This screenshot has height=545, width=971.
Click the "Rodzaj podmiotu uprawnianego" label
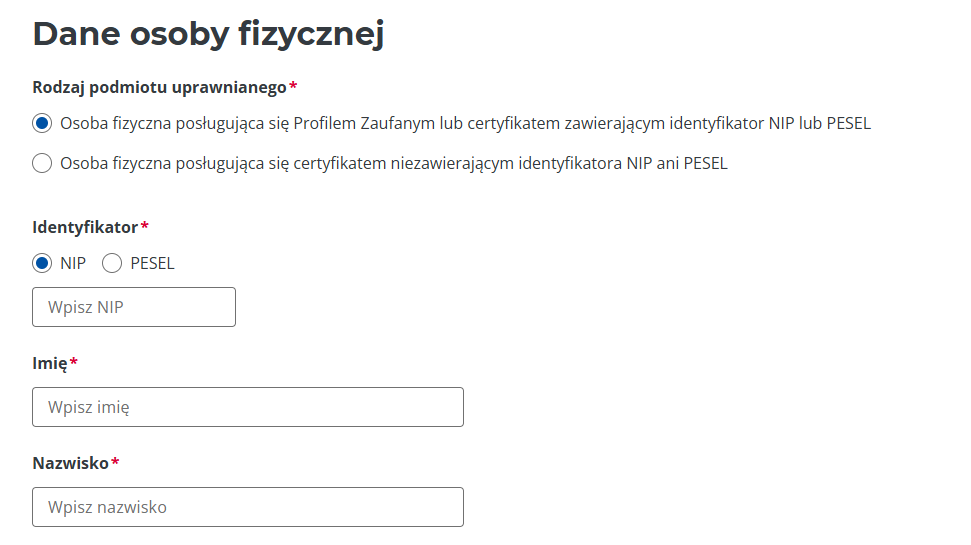point(159,87)
